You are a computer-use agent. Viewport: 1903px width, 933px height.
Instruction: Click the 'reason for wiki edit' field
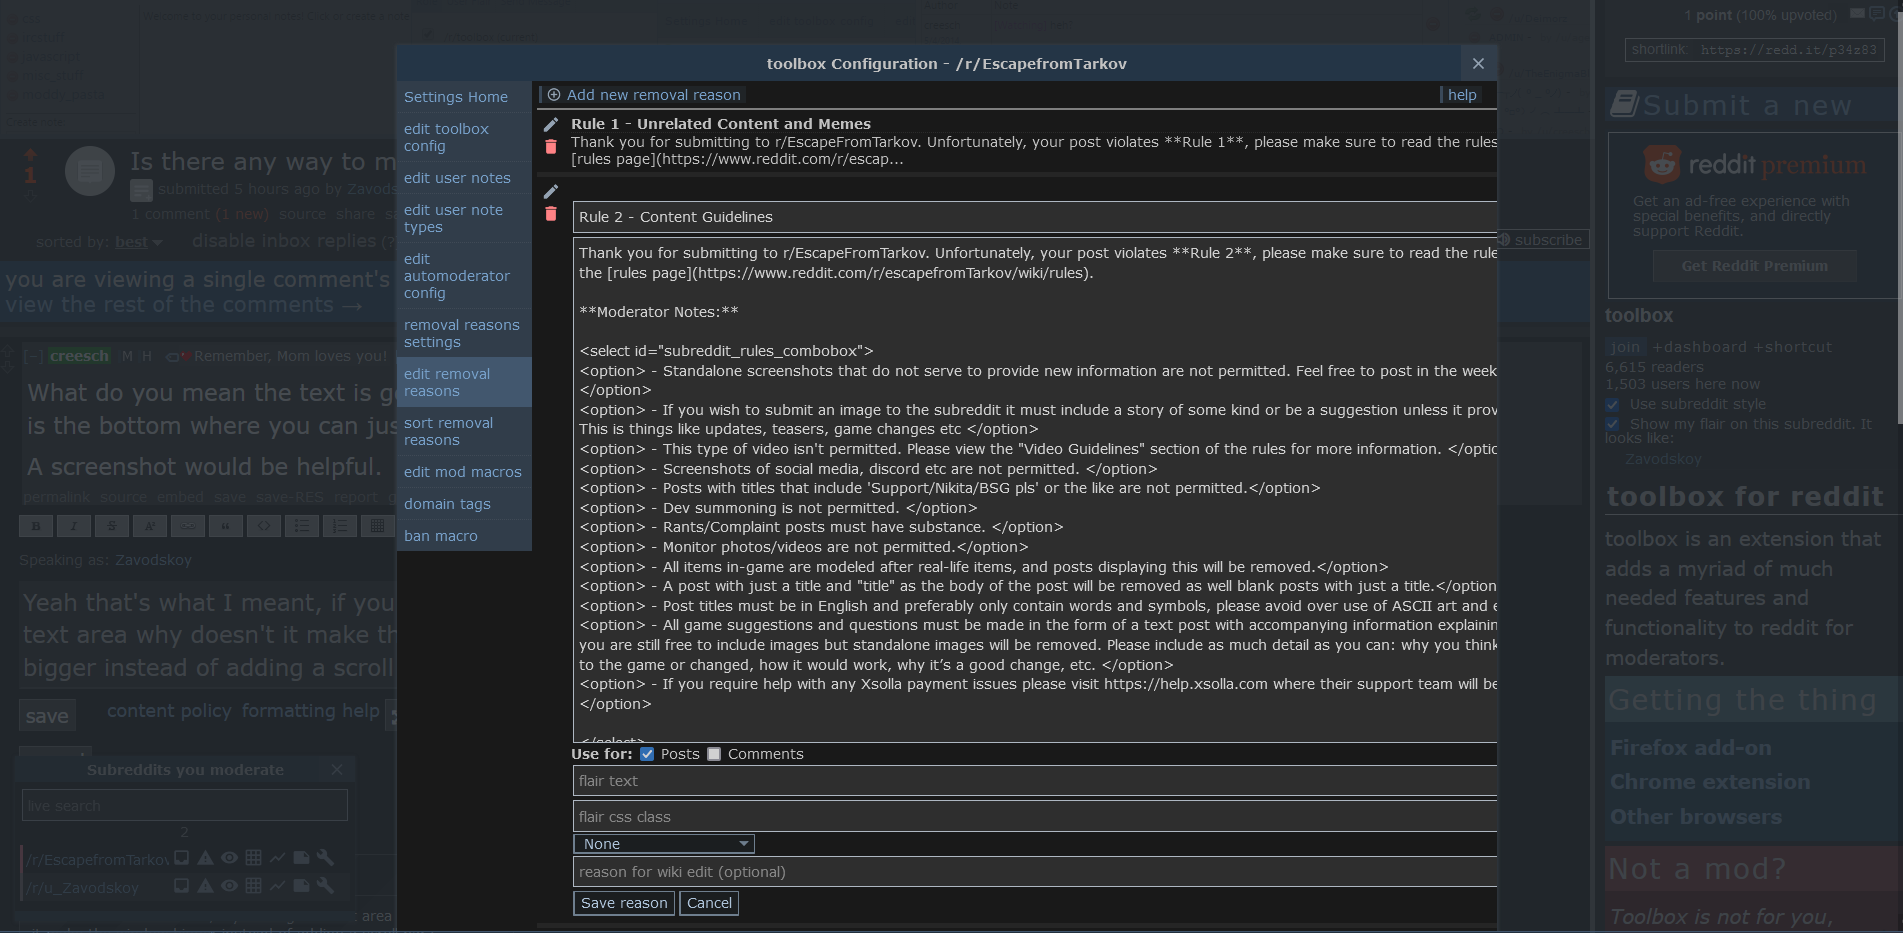(1035, 872)
